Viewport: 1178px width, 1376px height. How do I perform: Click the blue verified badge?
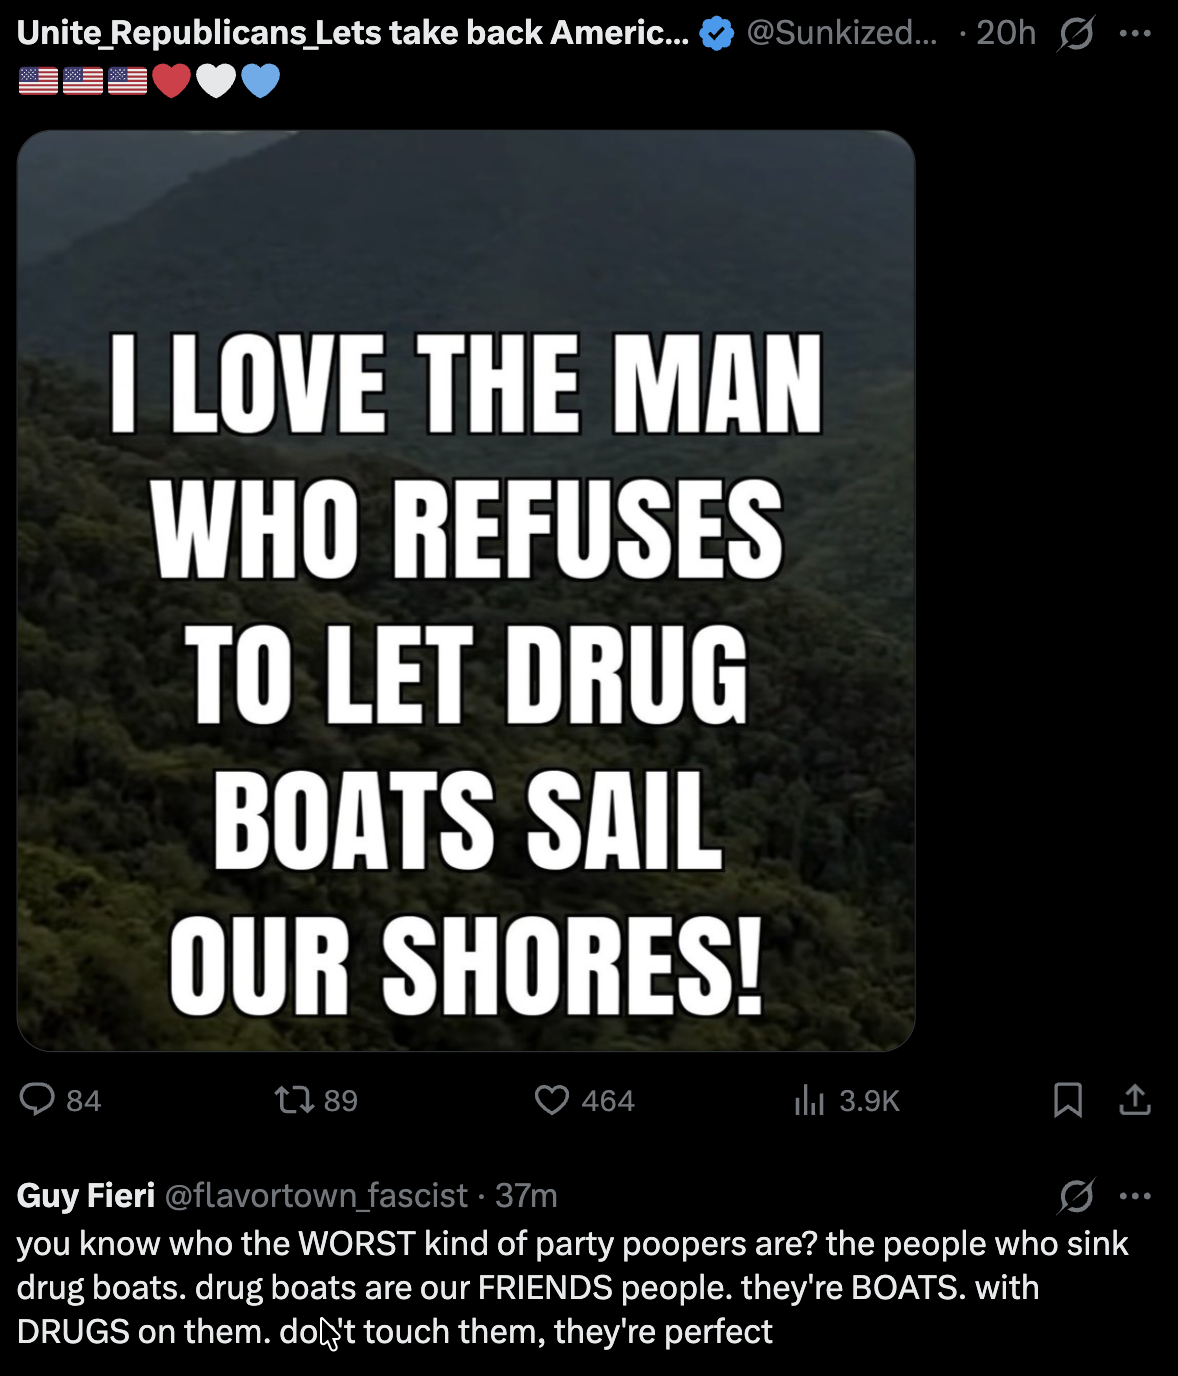[x=716, y=34]
